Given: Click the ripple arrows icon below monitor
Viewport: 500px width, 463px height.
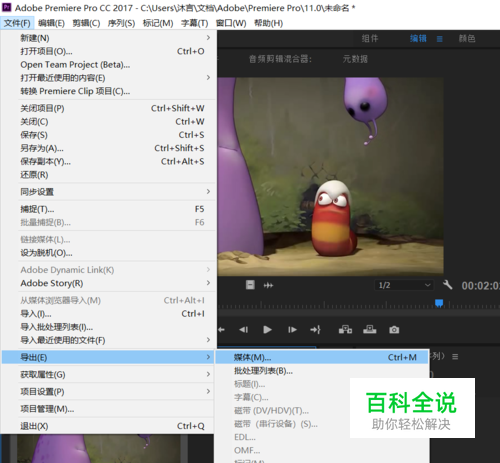Looking at the screenshot, I should [268, 285].
